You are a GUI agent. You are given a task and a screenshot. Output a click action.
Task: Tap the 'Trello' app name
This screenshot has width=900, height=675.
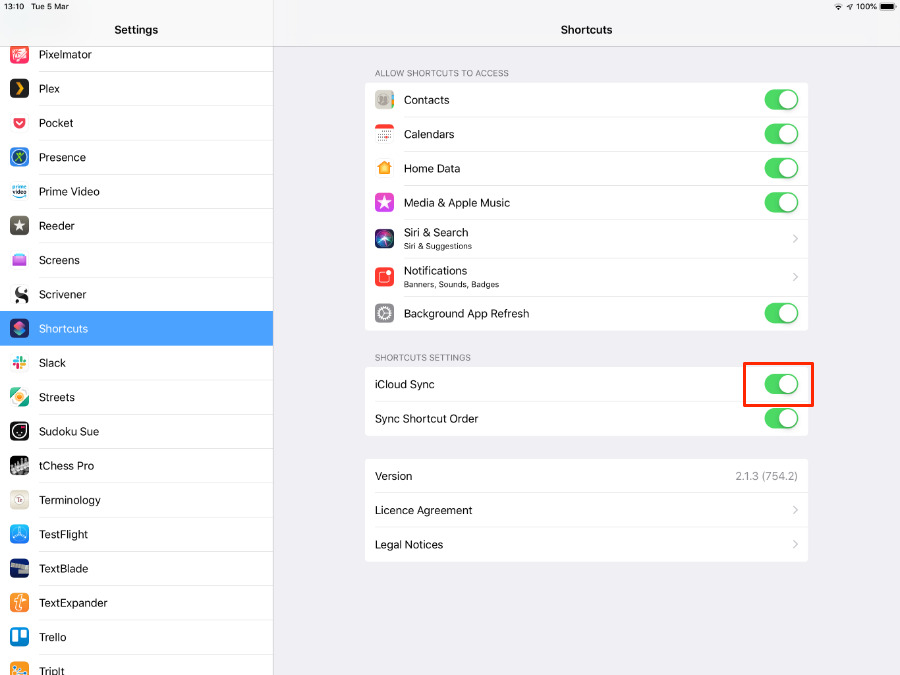pyautogui.click(x=53, y=637)
